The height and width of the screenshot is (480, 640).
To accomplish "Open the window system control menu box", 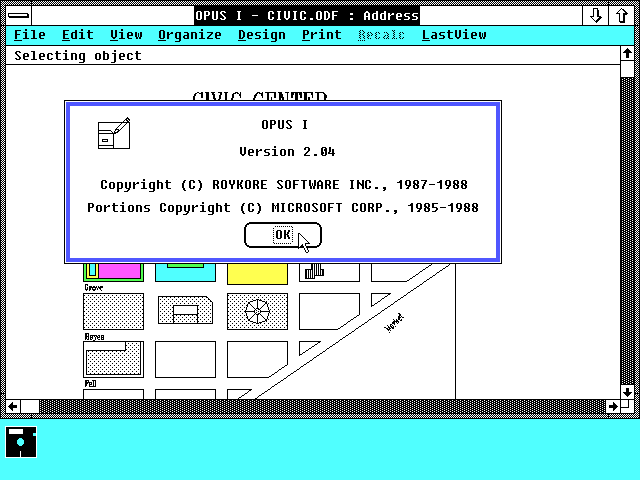I will (19, 16).
